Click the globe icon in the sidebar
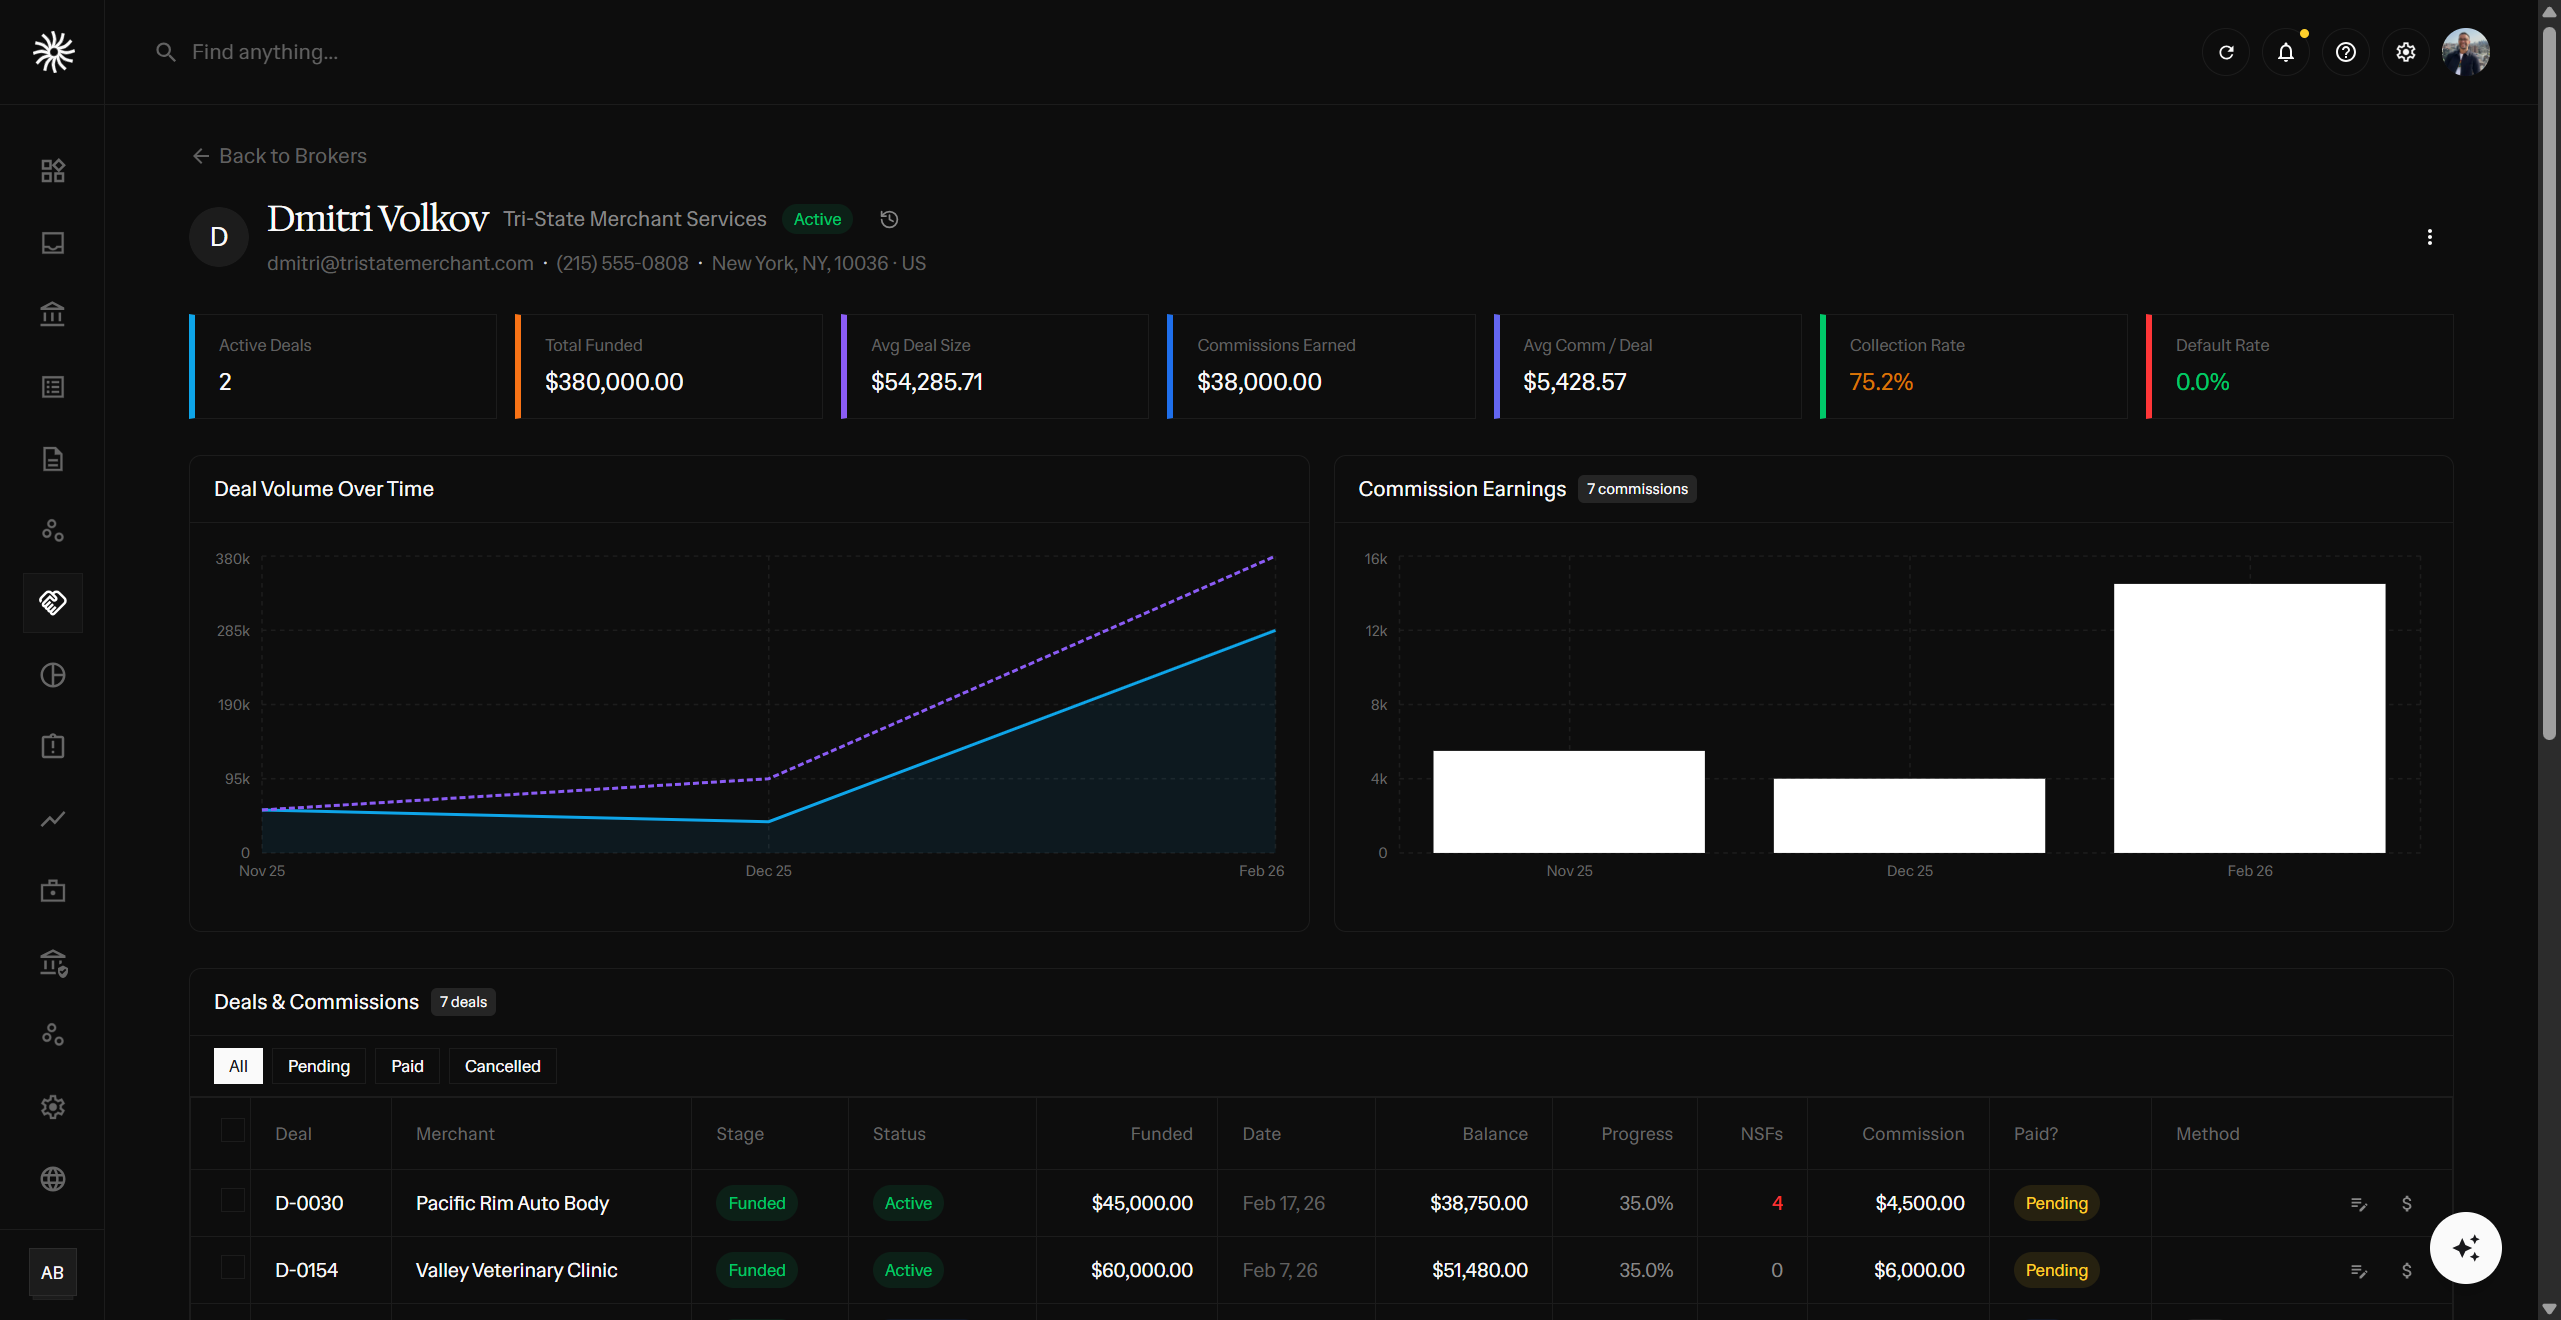Viewport: 2561px width, 1320px height. 52,1179
